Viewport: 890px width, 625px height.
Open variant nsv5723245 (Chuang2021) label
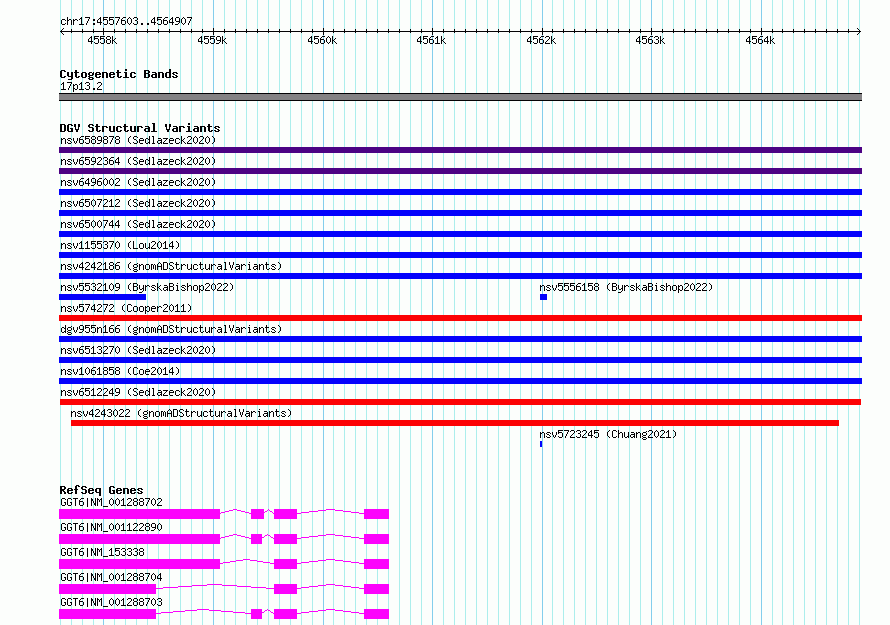608,434
